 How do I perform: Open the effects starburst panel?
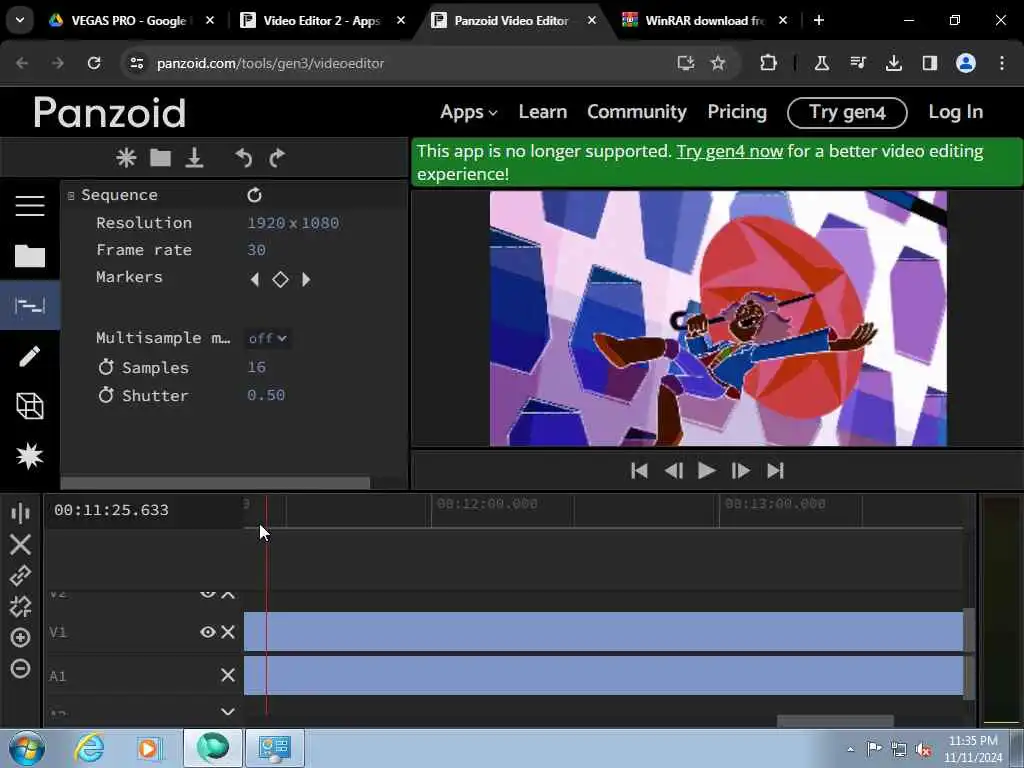(x=30, y=456)
